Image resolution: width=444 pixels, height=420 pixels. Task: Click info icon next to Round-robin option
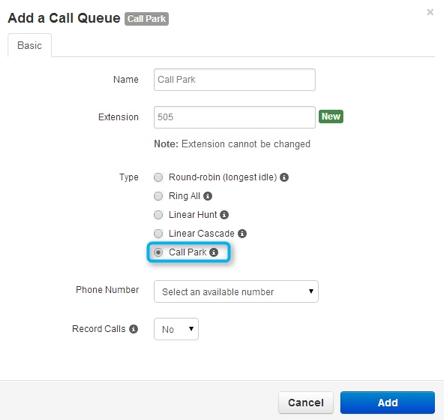coord(284,177)
